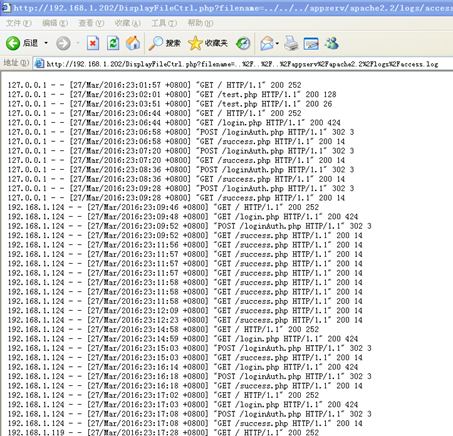Click GET / line at 23:14:58

point(163,329)
